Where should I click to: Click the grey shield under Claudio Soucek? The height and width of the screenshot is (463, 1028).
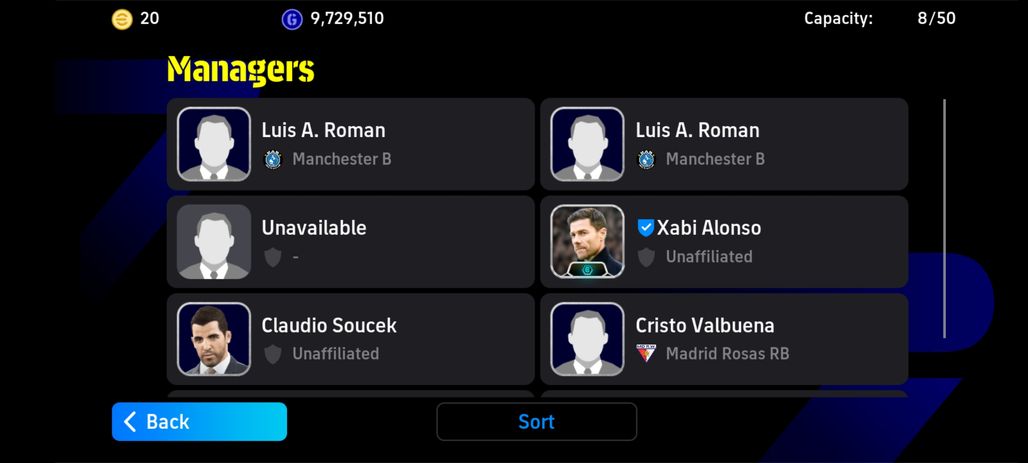(273, 354)
